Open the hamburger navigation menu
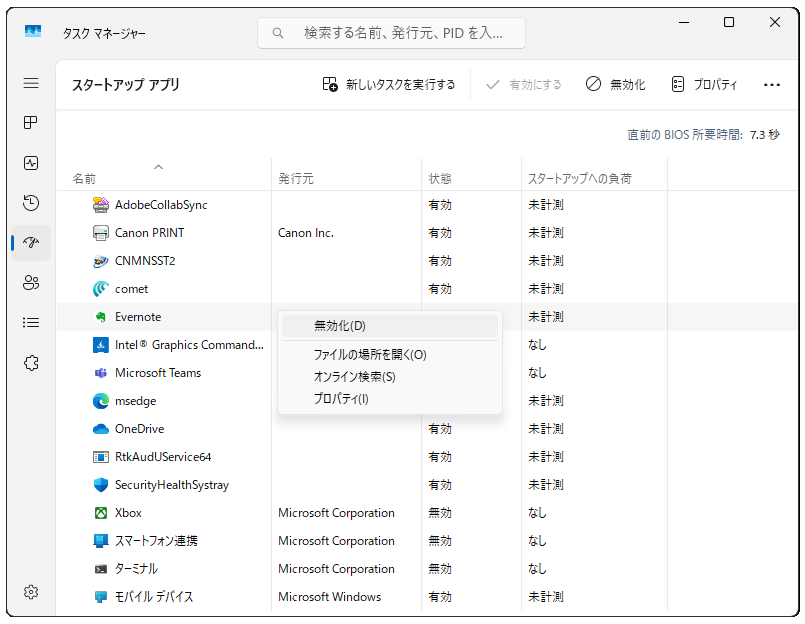 click(31, 84)
